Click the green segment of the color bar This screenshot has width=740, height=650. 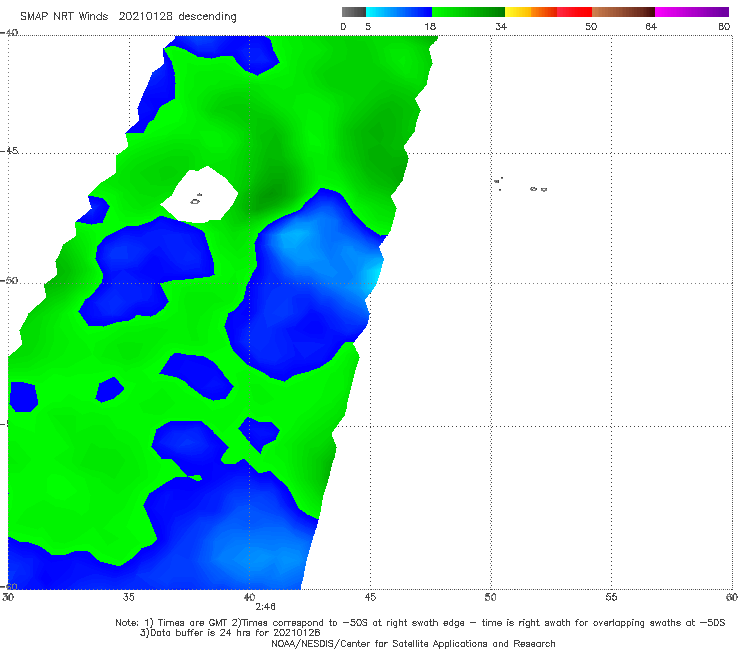point(468,12)
